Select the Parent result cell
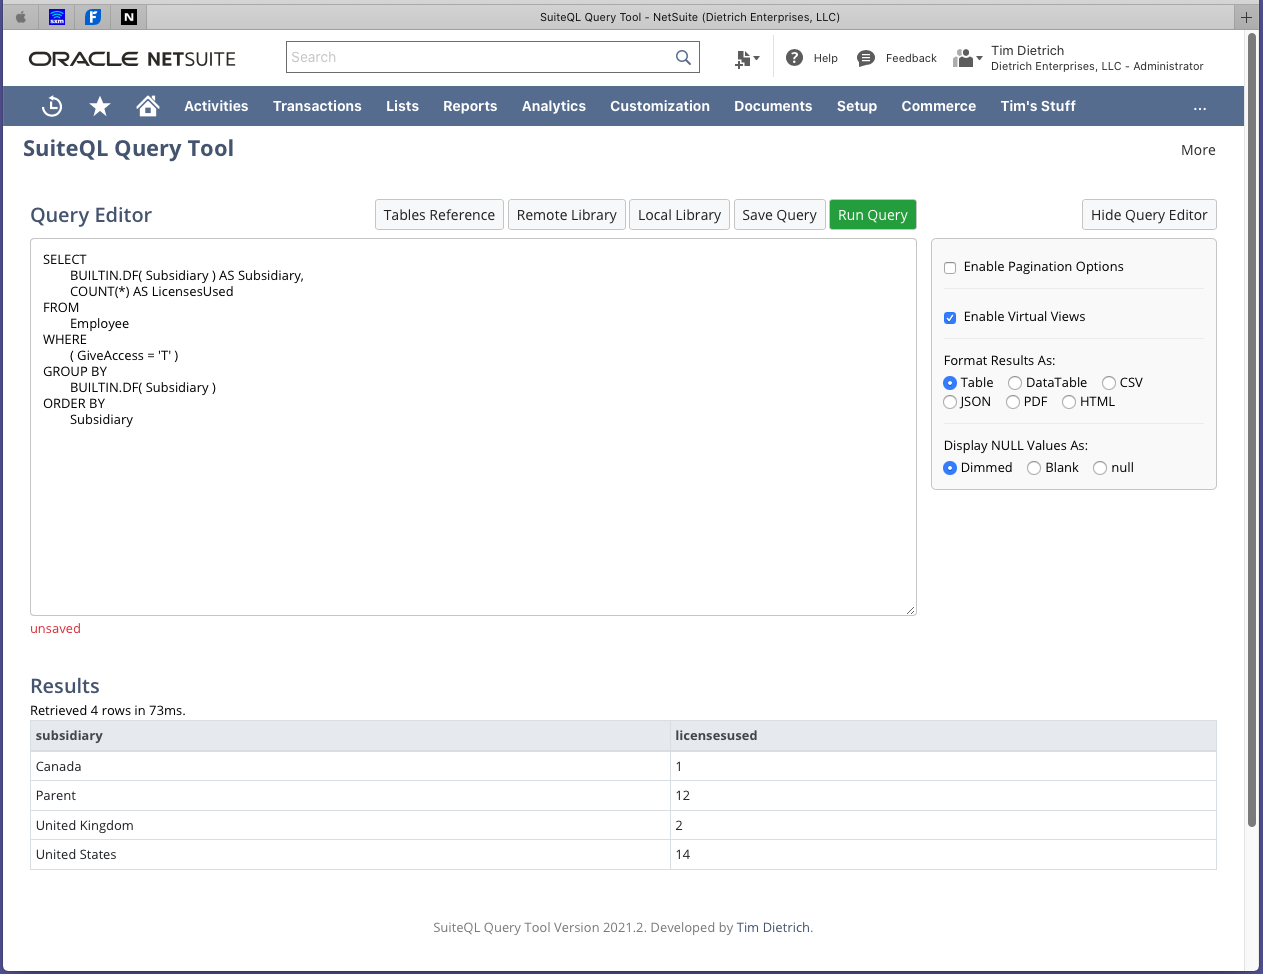The width and height of the screenshot is (1263, 974). [350, 796]
